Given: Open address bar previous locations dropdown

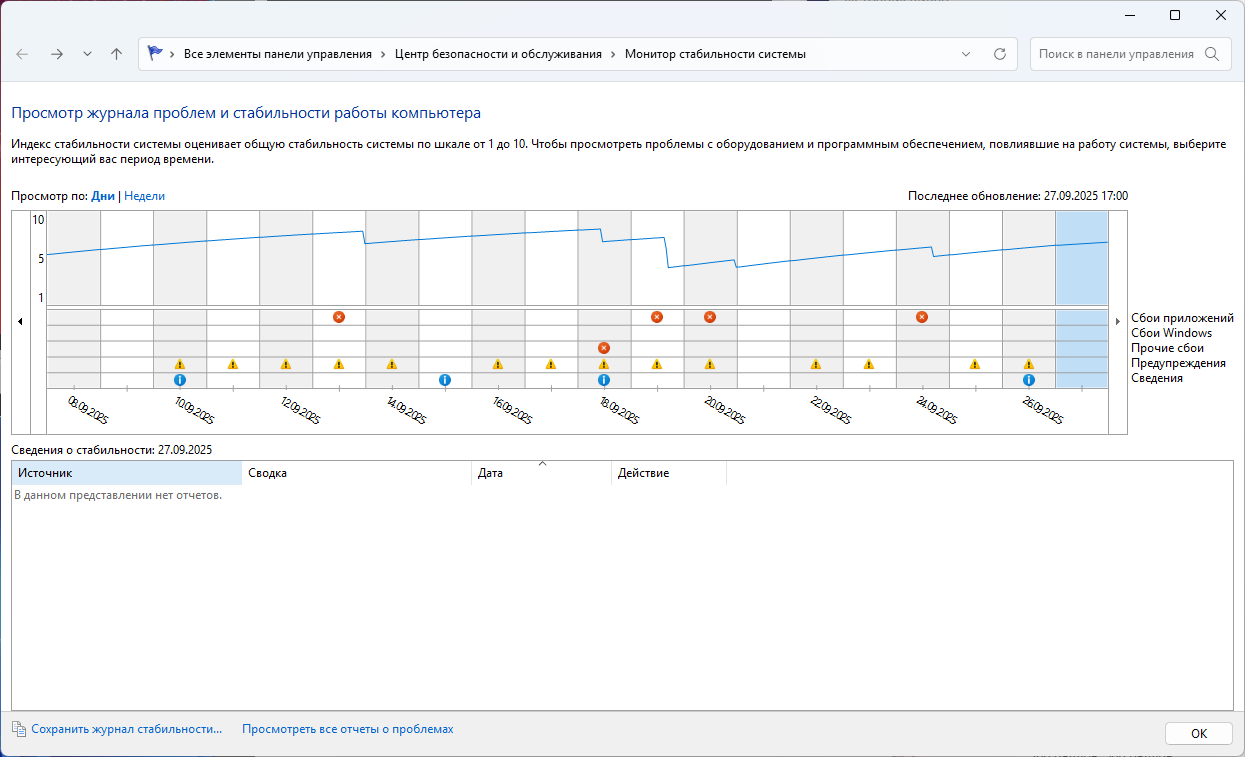Looking at the screenshot, I should pyautogui.click(x=965, y=54).
